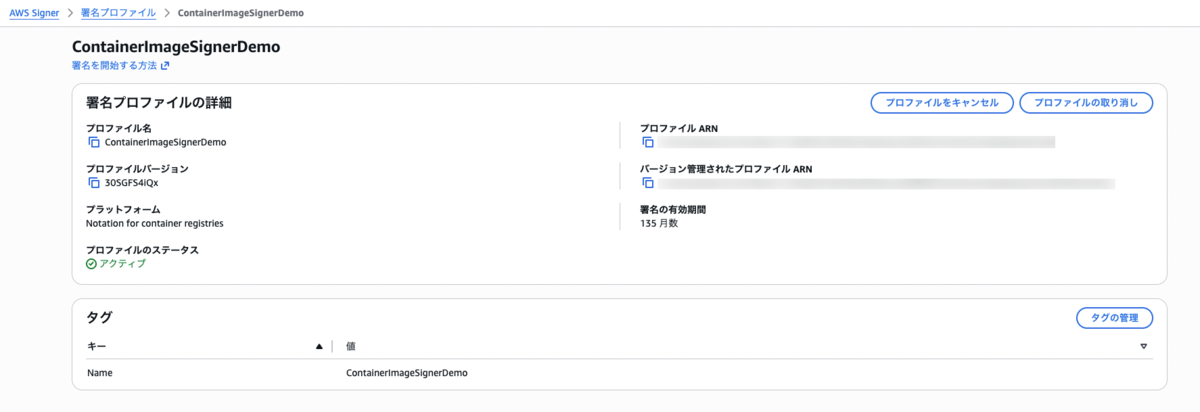Click the 署名プロファイルの詳細 section heading
1200x412 pixels.
tap(160, 103)
